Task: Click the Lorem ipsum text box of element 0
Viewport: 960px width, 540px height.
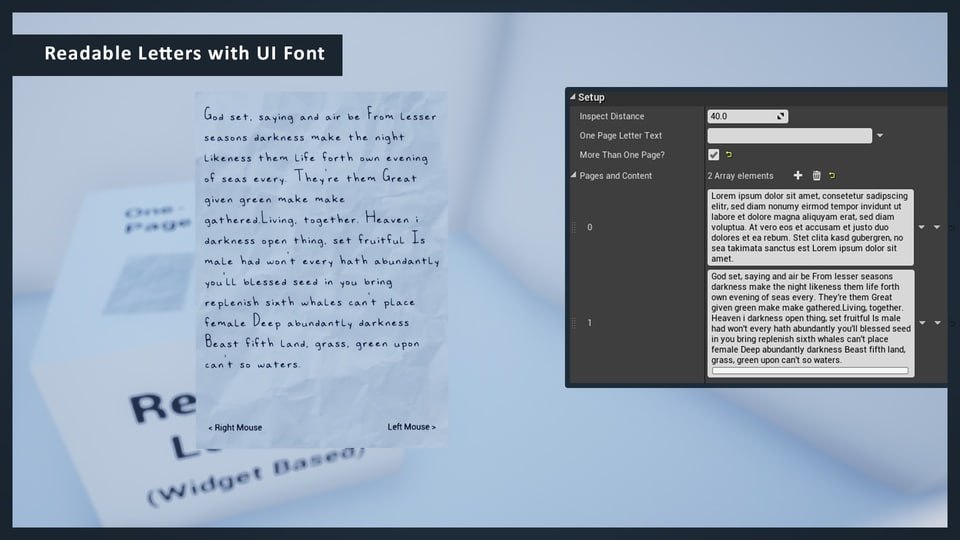Action: pos(810,227)
